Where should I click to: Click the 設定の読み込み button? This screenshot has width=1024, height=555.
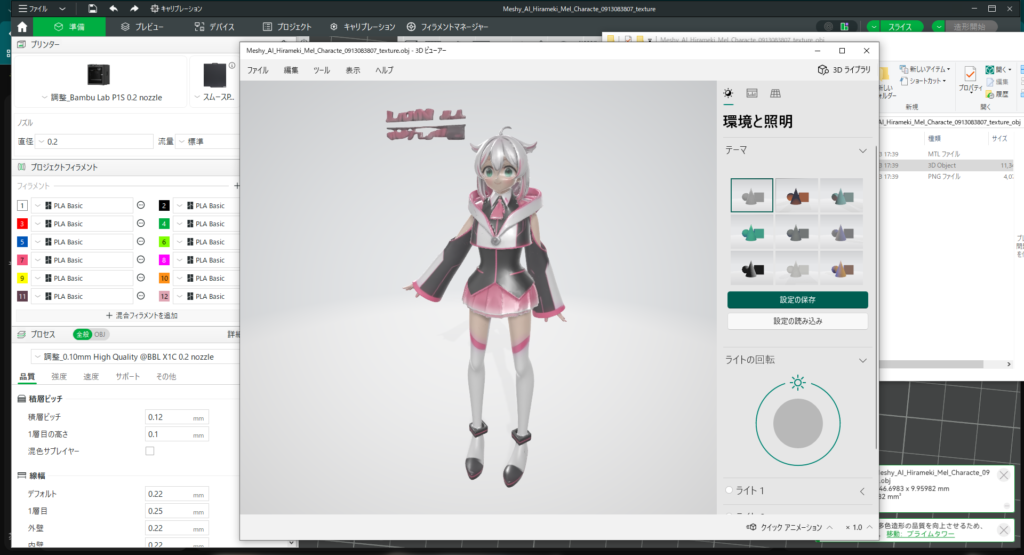coord(797,321)
